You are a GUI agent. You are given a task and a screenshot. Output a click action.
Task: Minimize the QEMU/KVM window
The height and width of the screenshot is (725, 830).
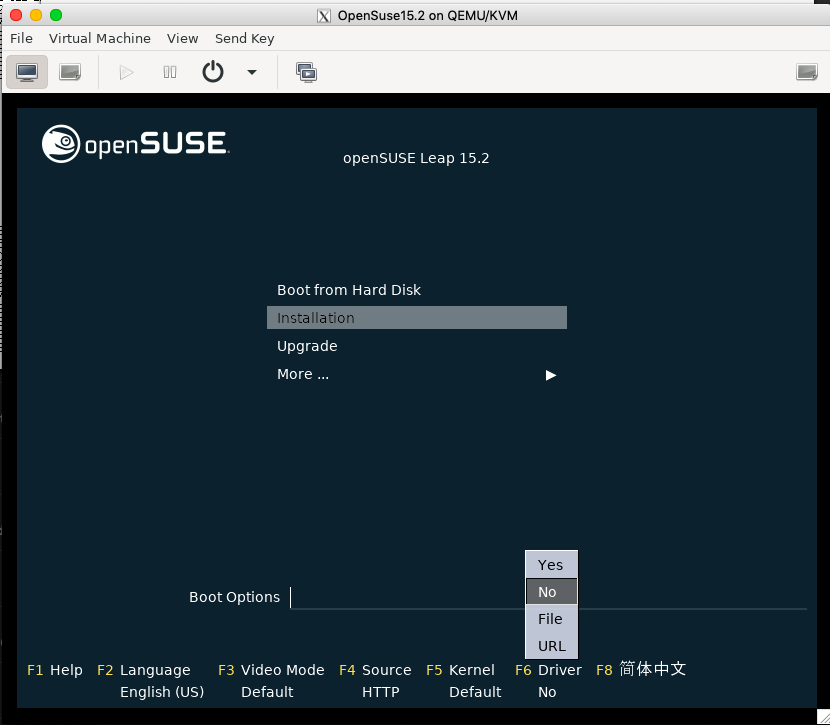36,15
